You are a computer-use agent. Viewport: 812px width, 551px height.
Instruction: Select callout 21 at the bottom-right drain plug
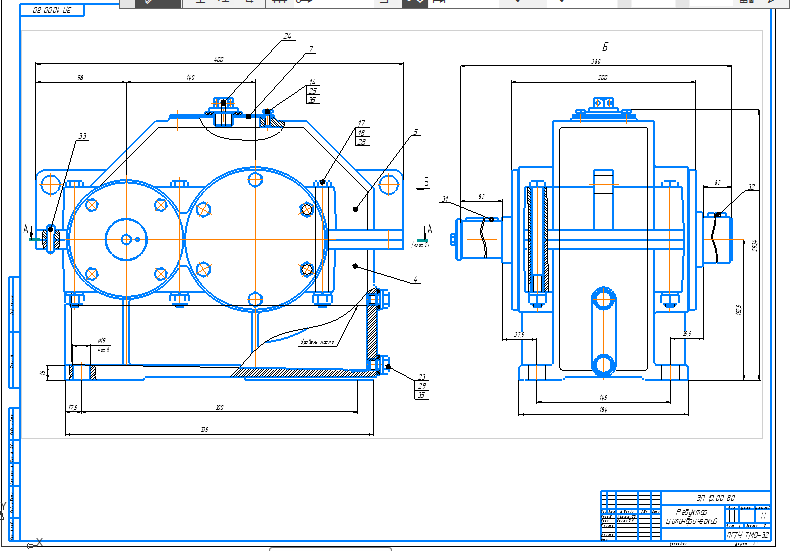pos(422,377)
